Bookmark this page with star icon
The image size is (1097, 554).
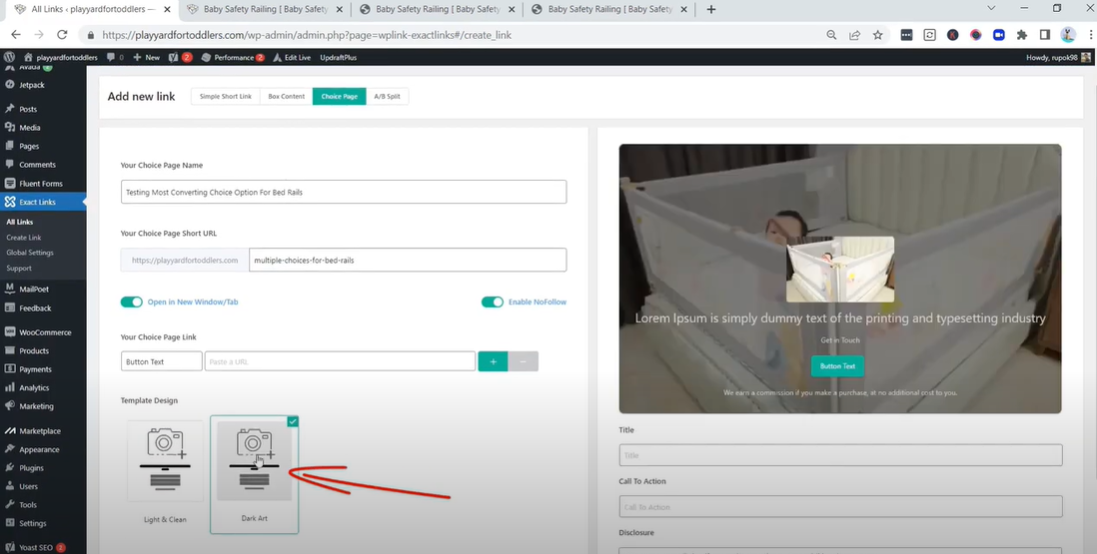pyautogui.click(x=877, y=35)
